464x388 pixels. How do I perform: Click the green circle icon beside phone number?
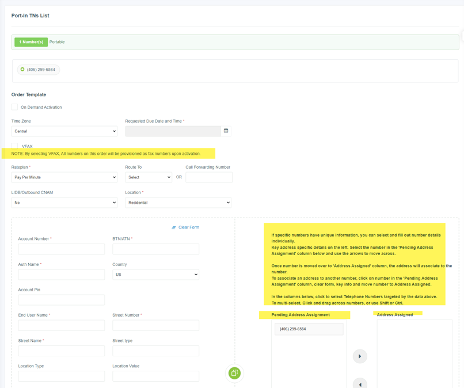tap(22, 69)
